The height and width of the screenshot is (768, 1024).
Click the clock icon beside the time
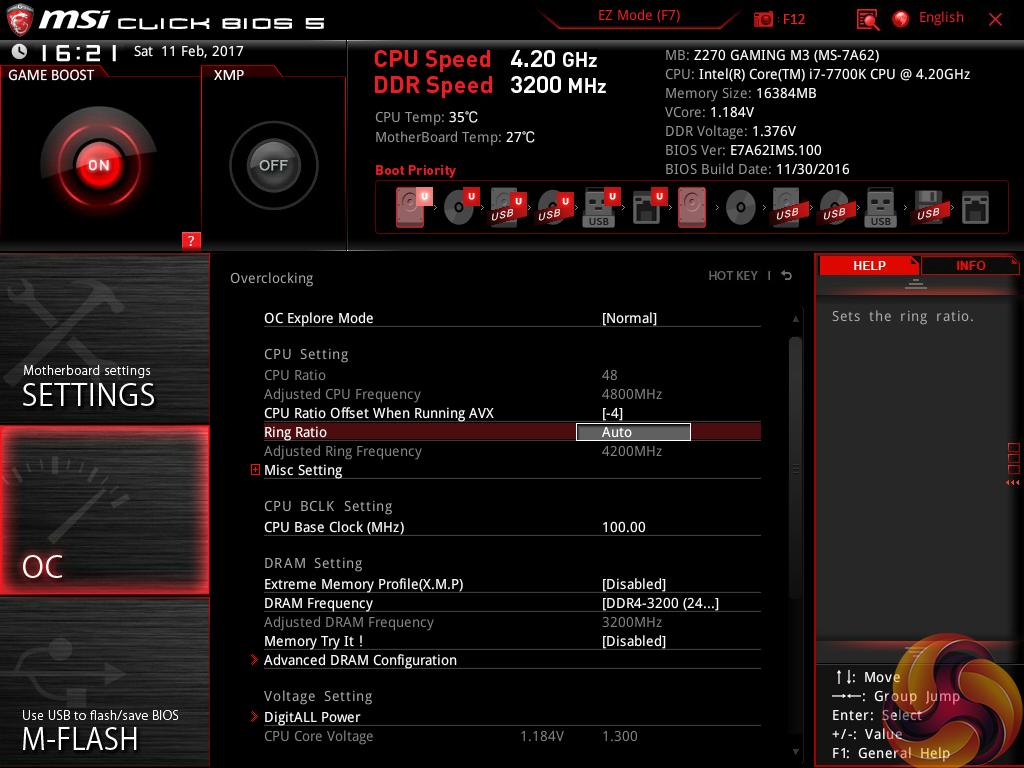pyautogui.click(x=20, y=51)
